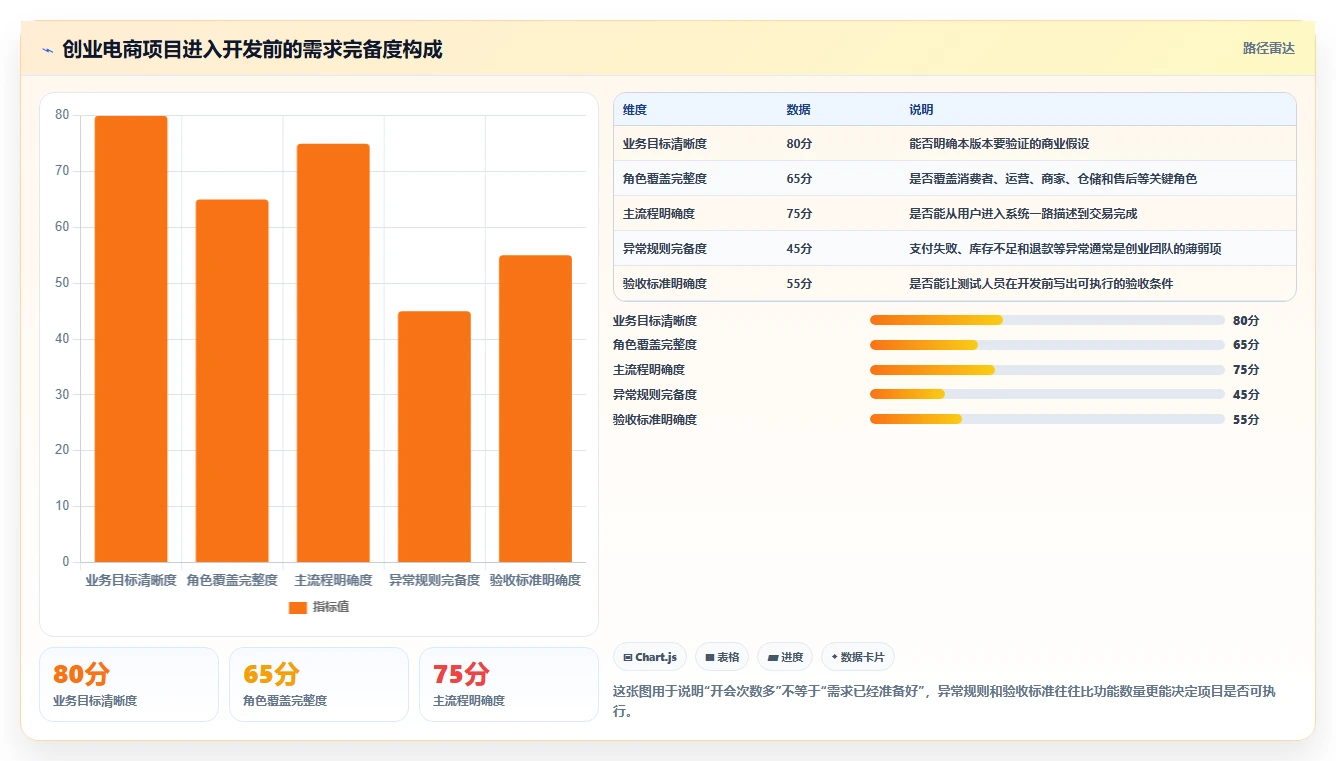Click the 数据卡片 chip
The height and width of the screenshot is (761, 1336).
click(x=858, y=657)
